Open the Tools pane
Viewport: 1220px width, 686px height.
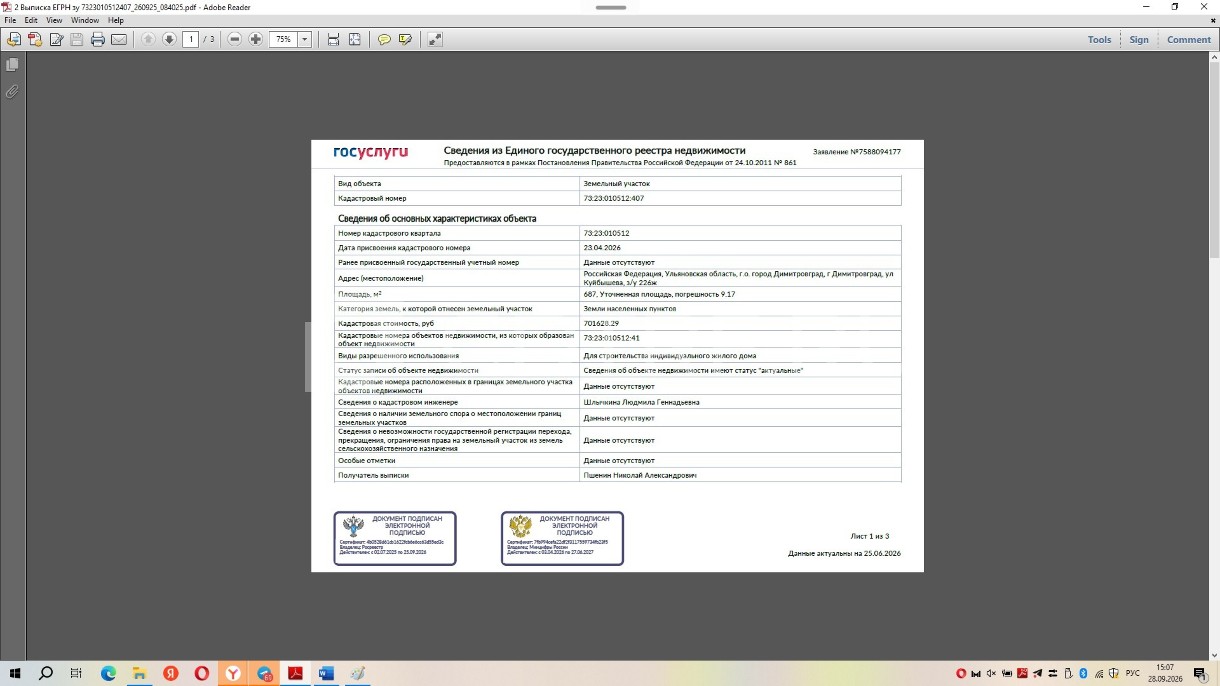pos(1099,40)
